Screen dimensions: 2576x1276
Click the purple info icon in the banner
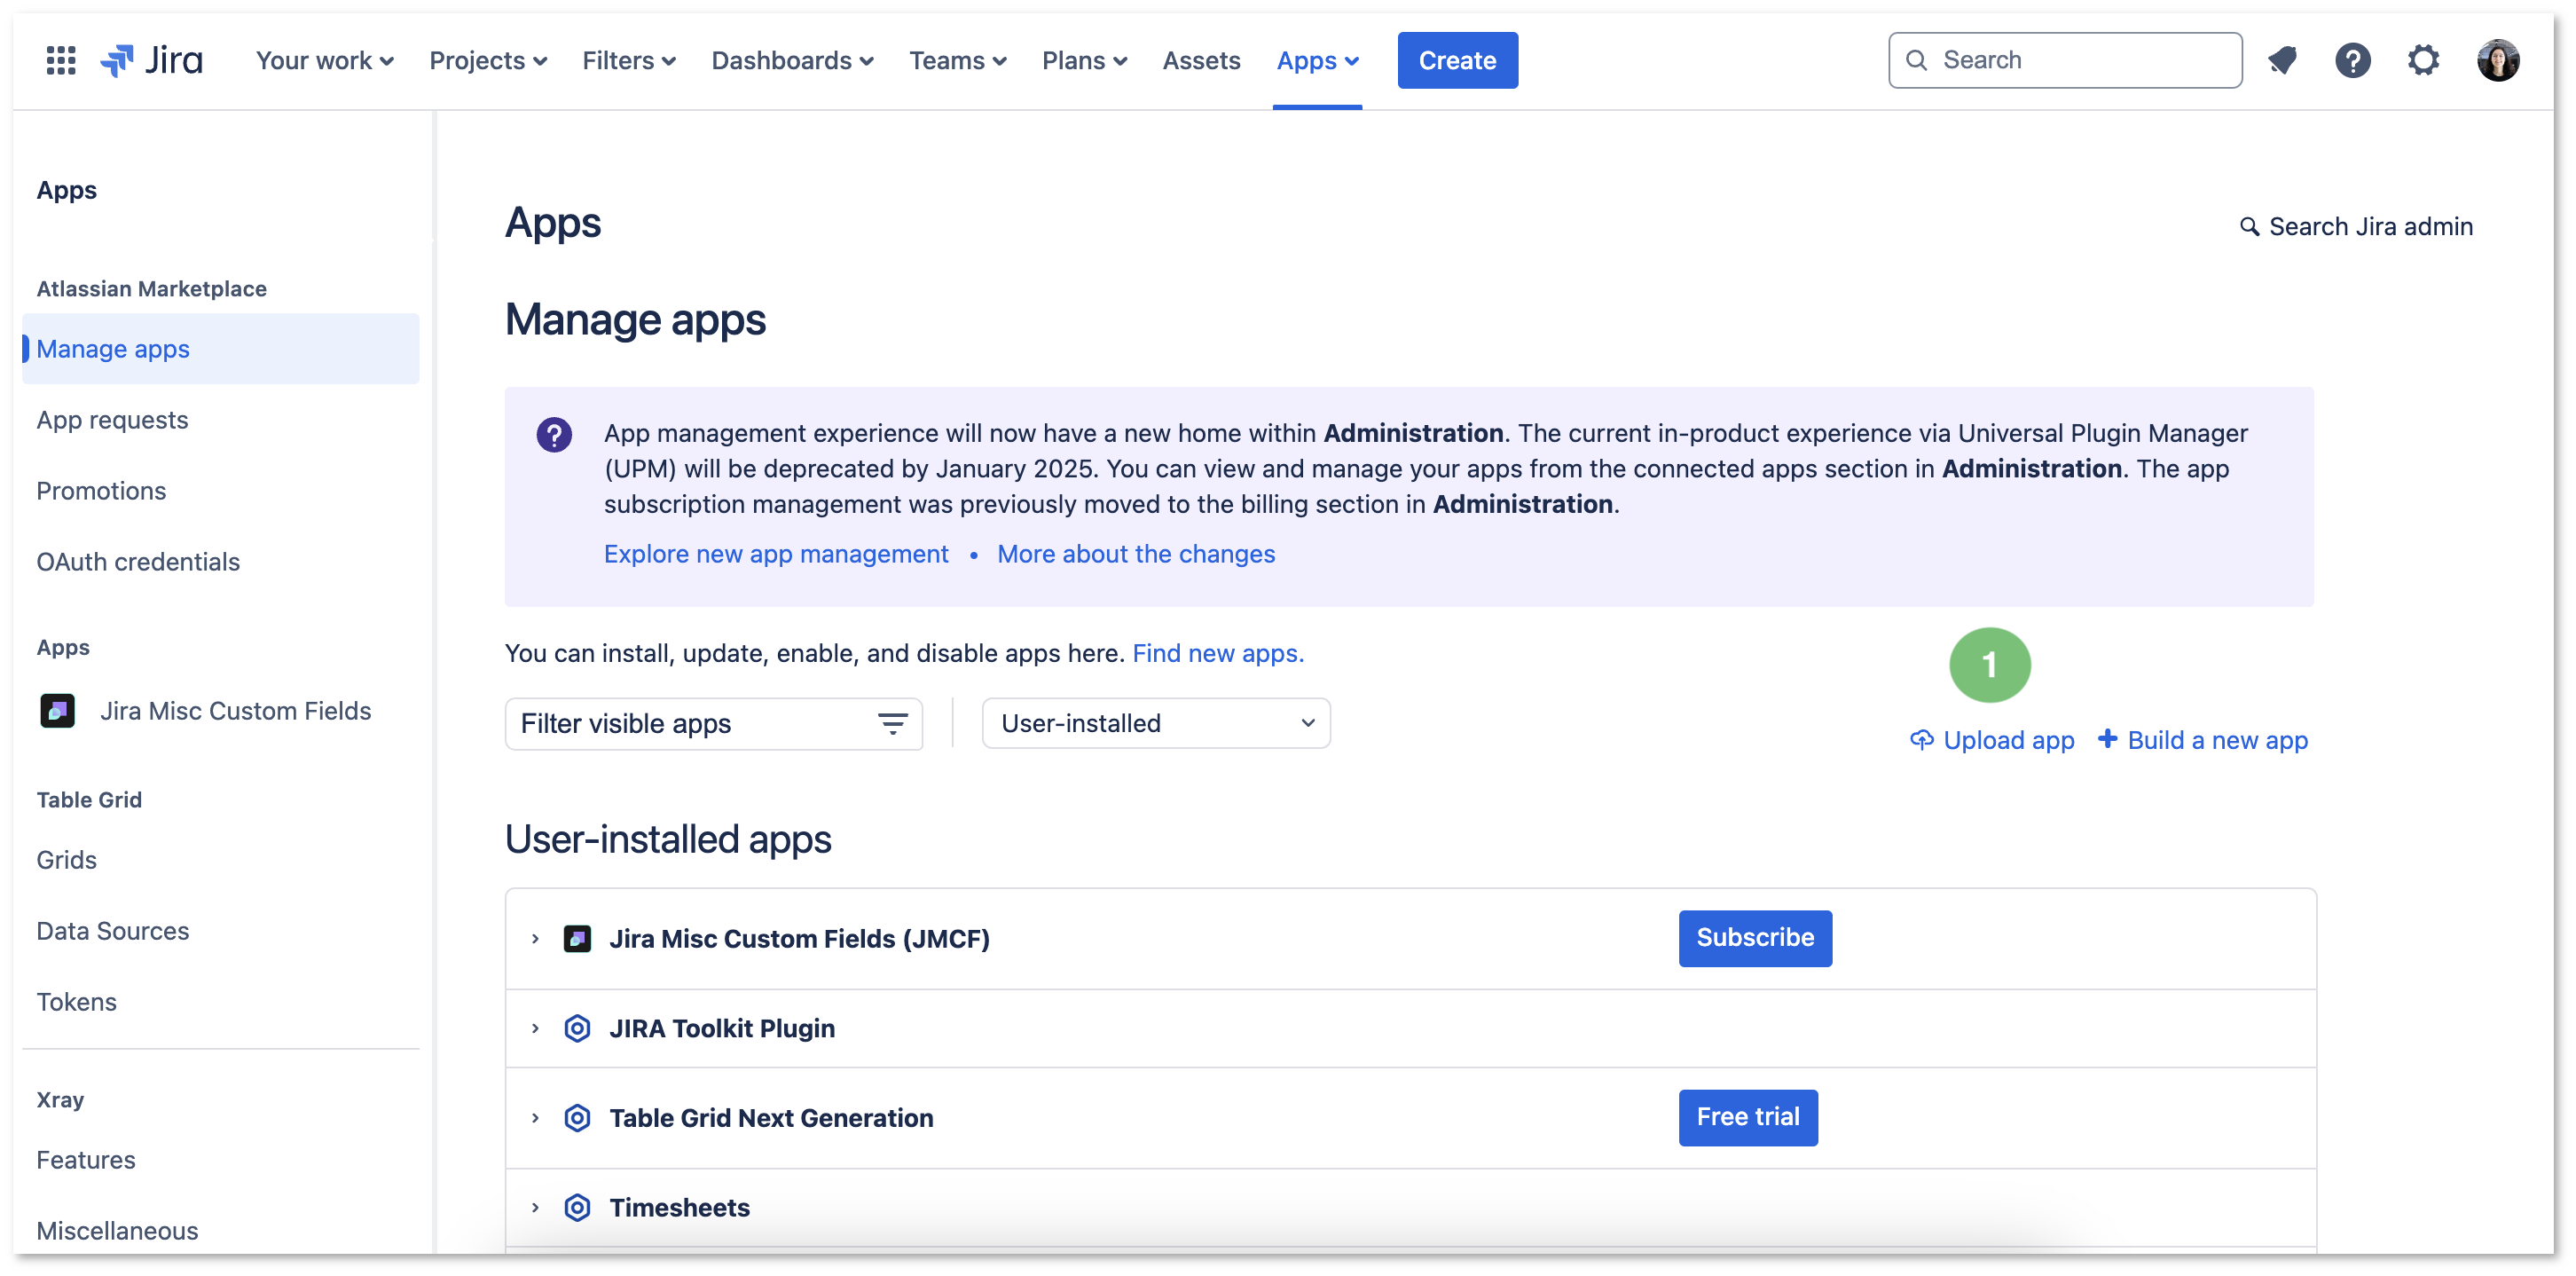(x=554, y=435)
